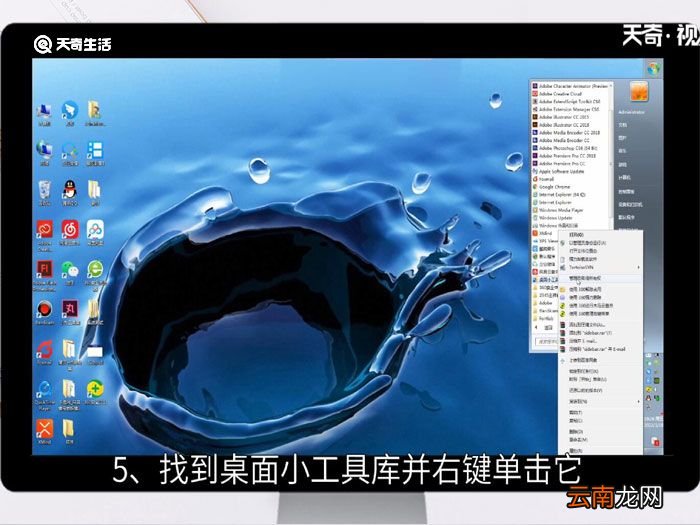This screenshot has height=525, width=700.
Task: Launch Adobe Media Encoder CC 2018
Action: tap(566, 133)
